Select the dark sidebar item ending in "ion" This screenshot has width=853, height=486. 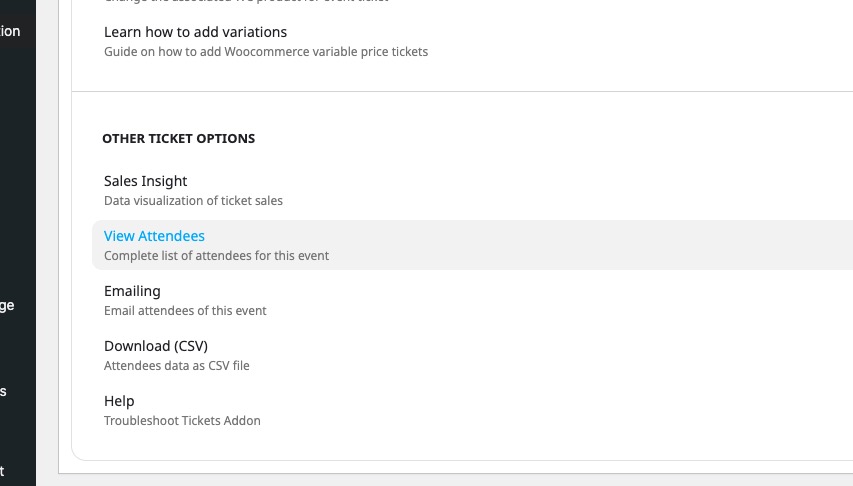pyautogui.click(x=10, y=31)
